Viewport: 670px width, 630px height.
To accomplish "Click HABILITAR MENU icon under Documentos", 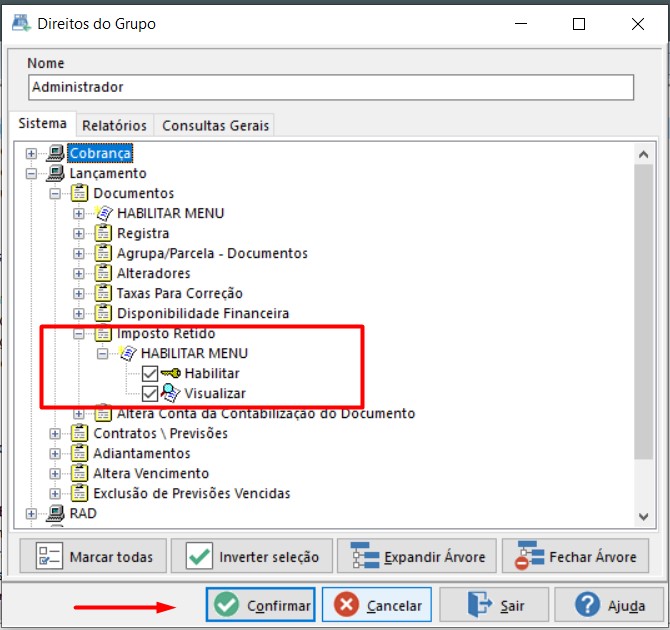I will (104, 213).
